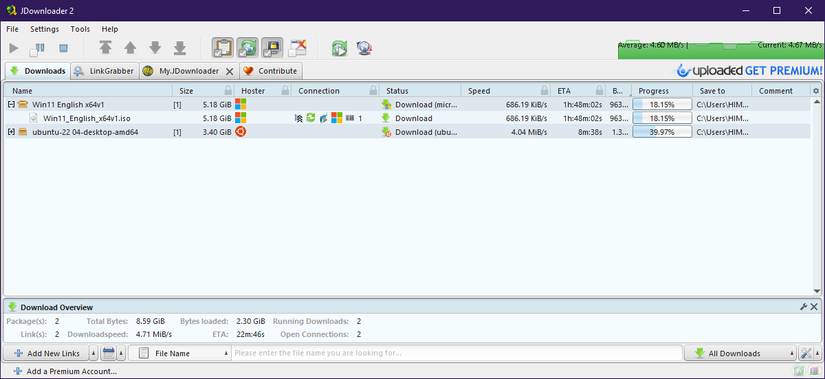Collapse the Win11 English x64v1 package
825x379 pixels.
(11, 105)
